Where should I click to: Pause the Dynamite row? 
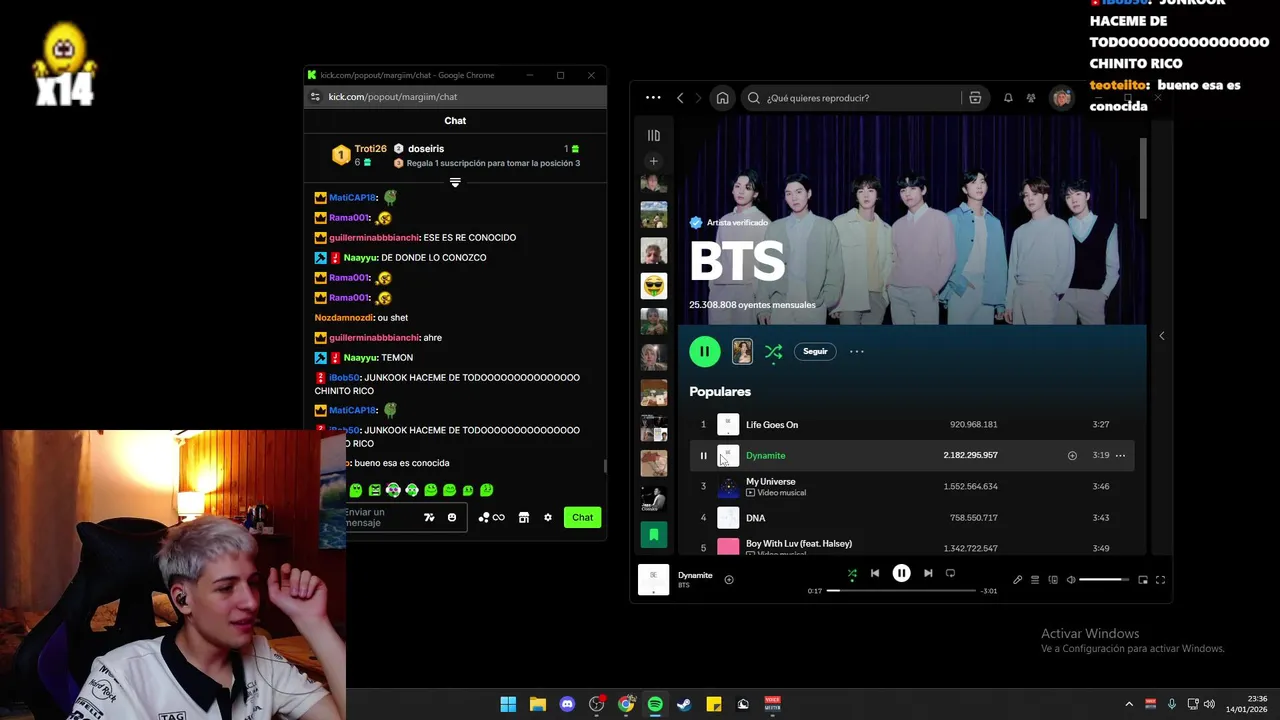pyautogui.click(x=703, y=456)
